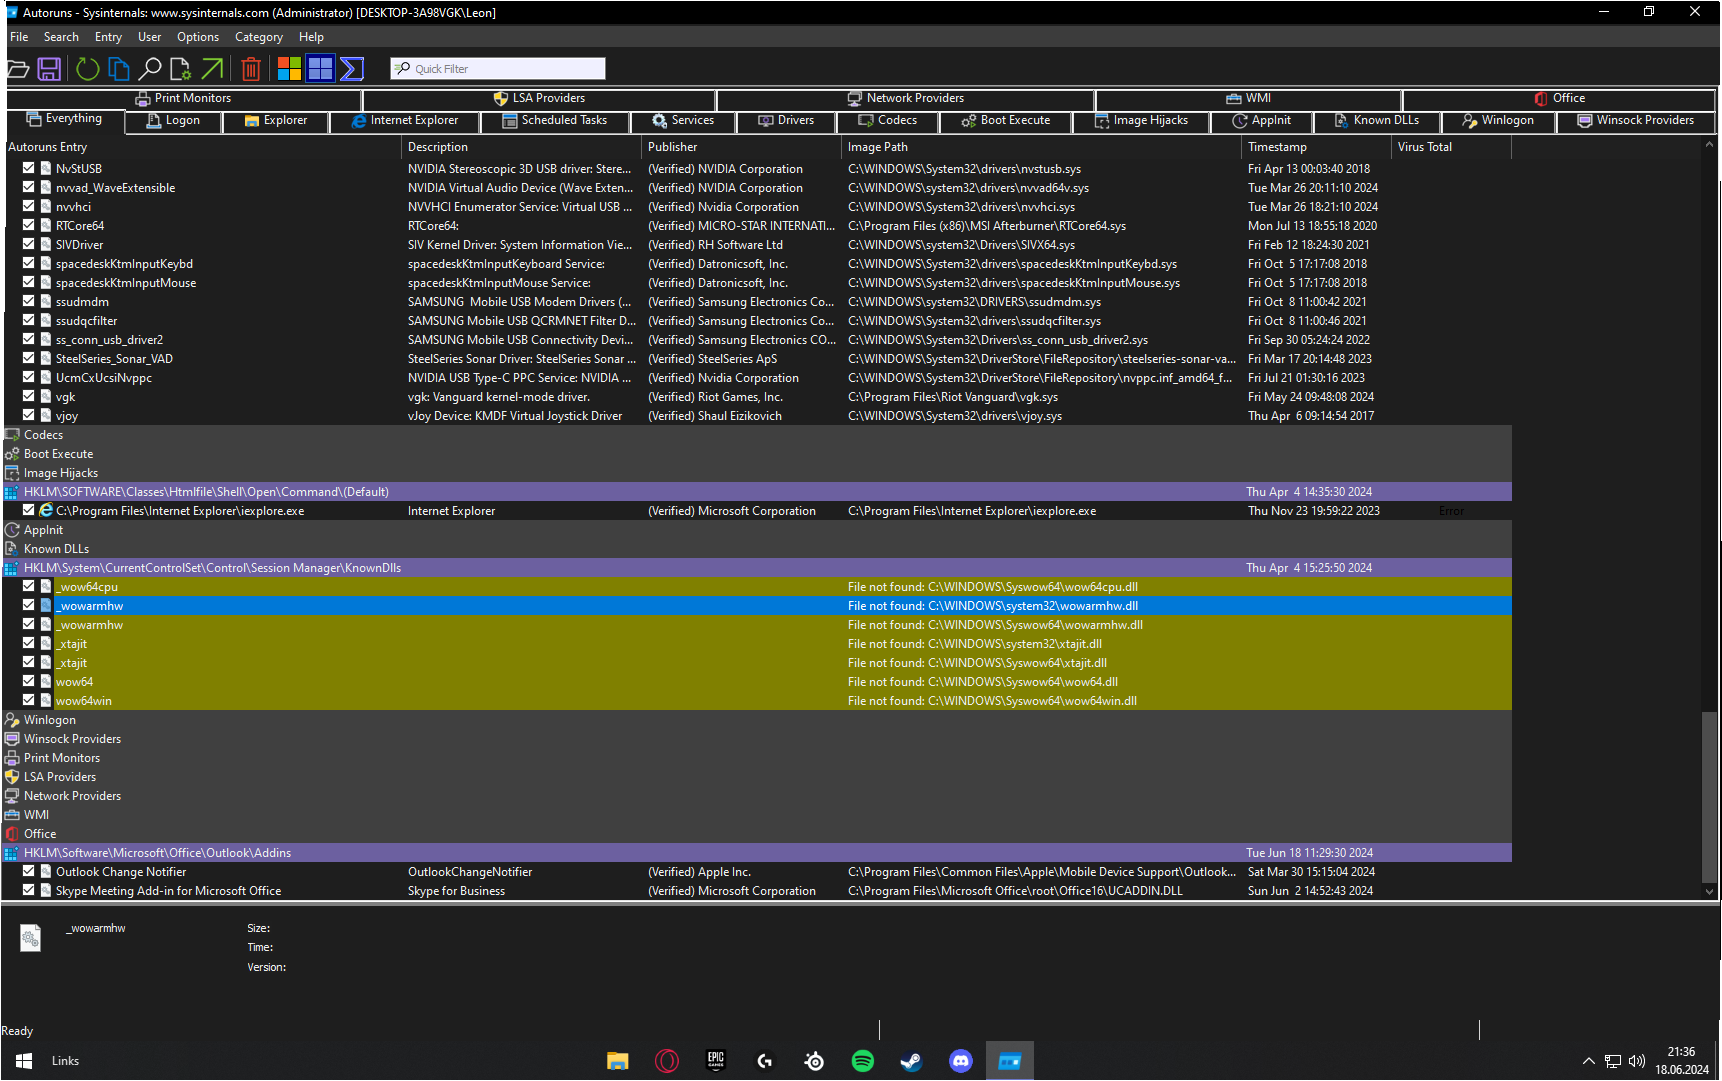Click the Open file toolbar icon
Image resolution: width=1722 pixels, height=1081 pixels.
(18, 69)
